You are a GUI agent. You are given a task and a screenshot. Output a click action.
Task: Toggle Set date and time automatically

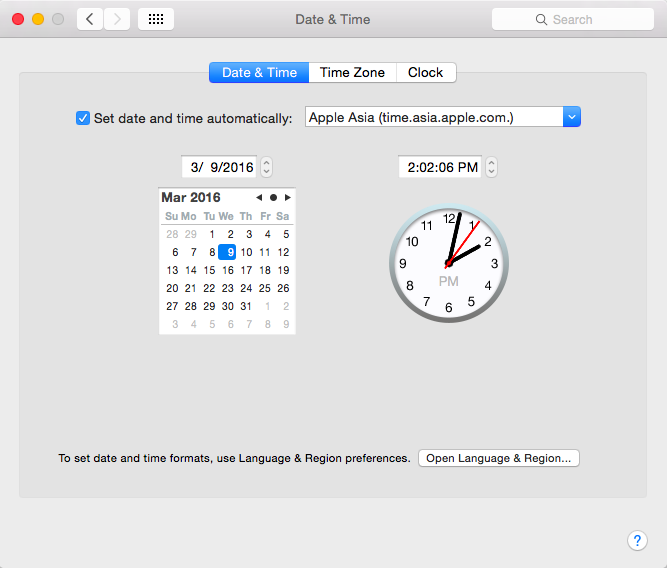click(83, 118)
